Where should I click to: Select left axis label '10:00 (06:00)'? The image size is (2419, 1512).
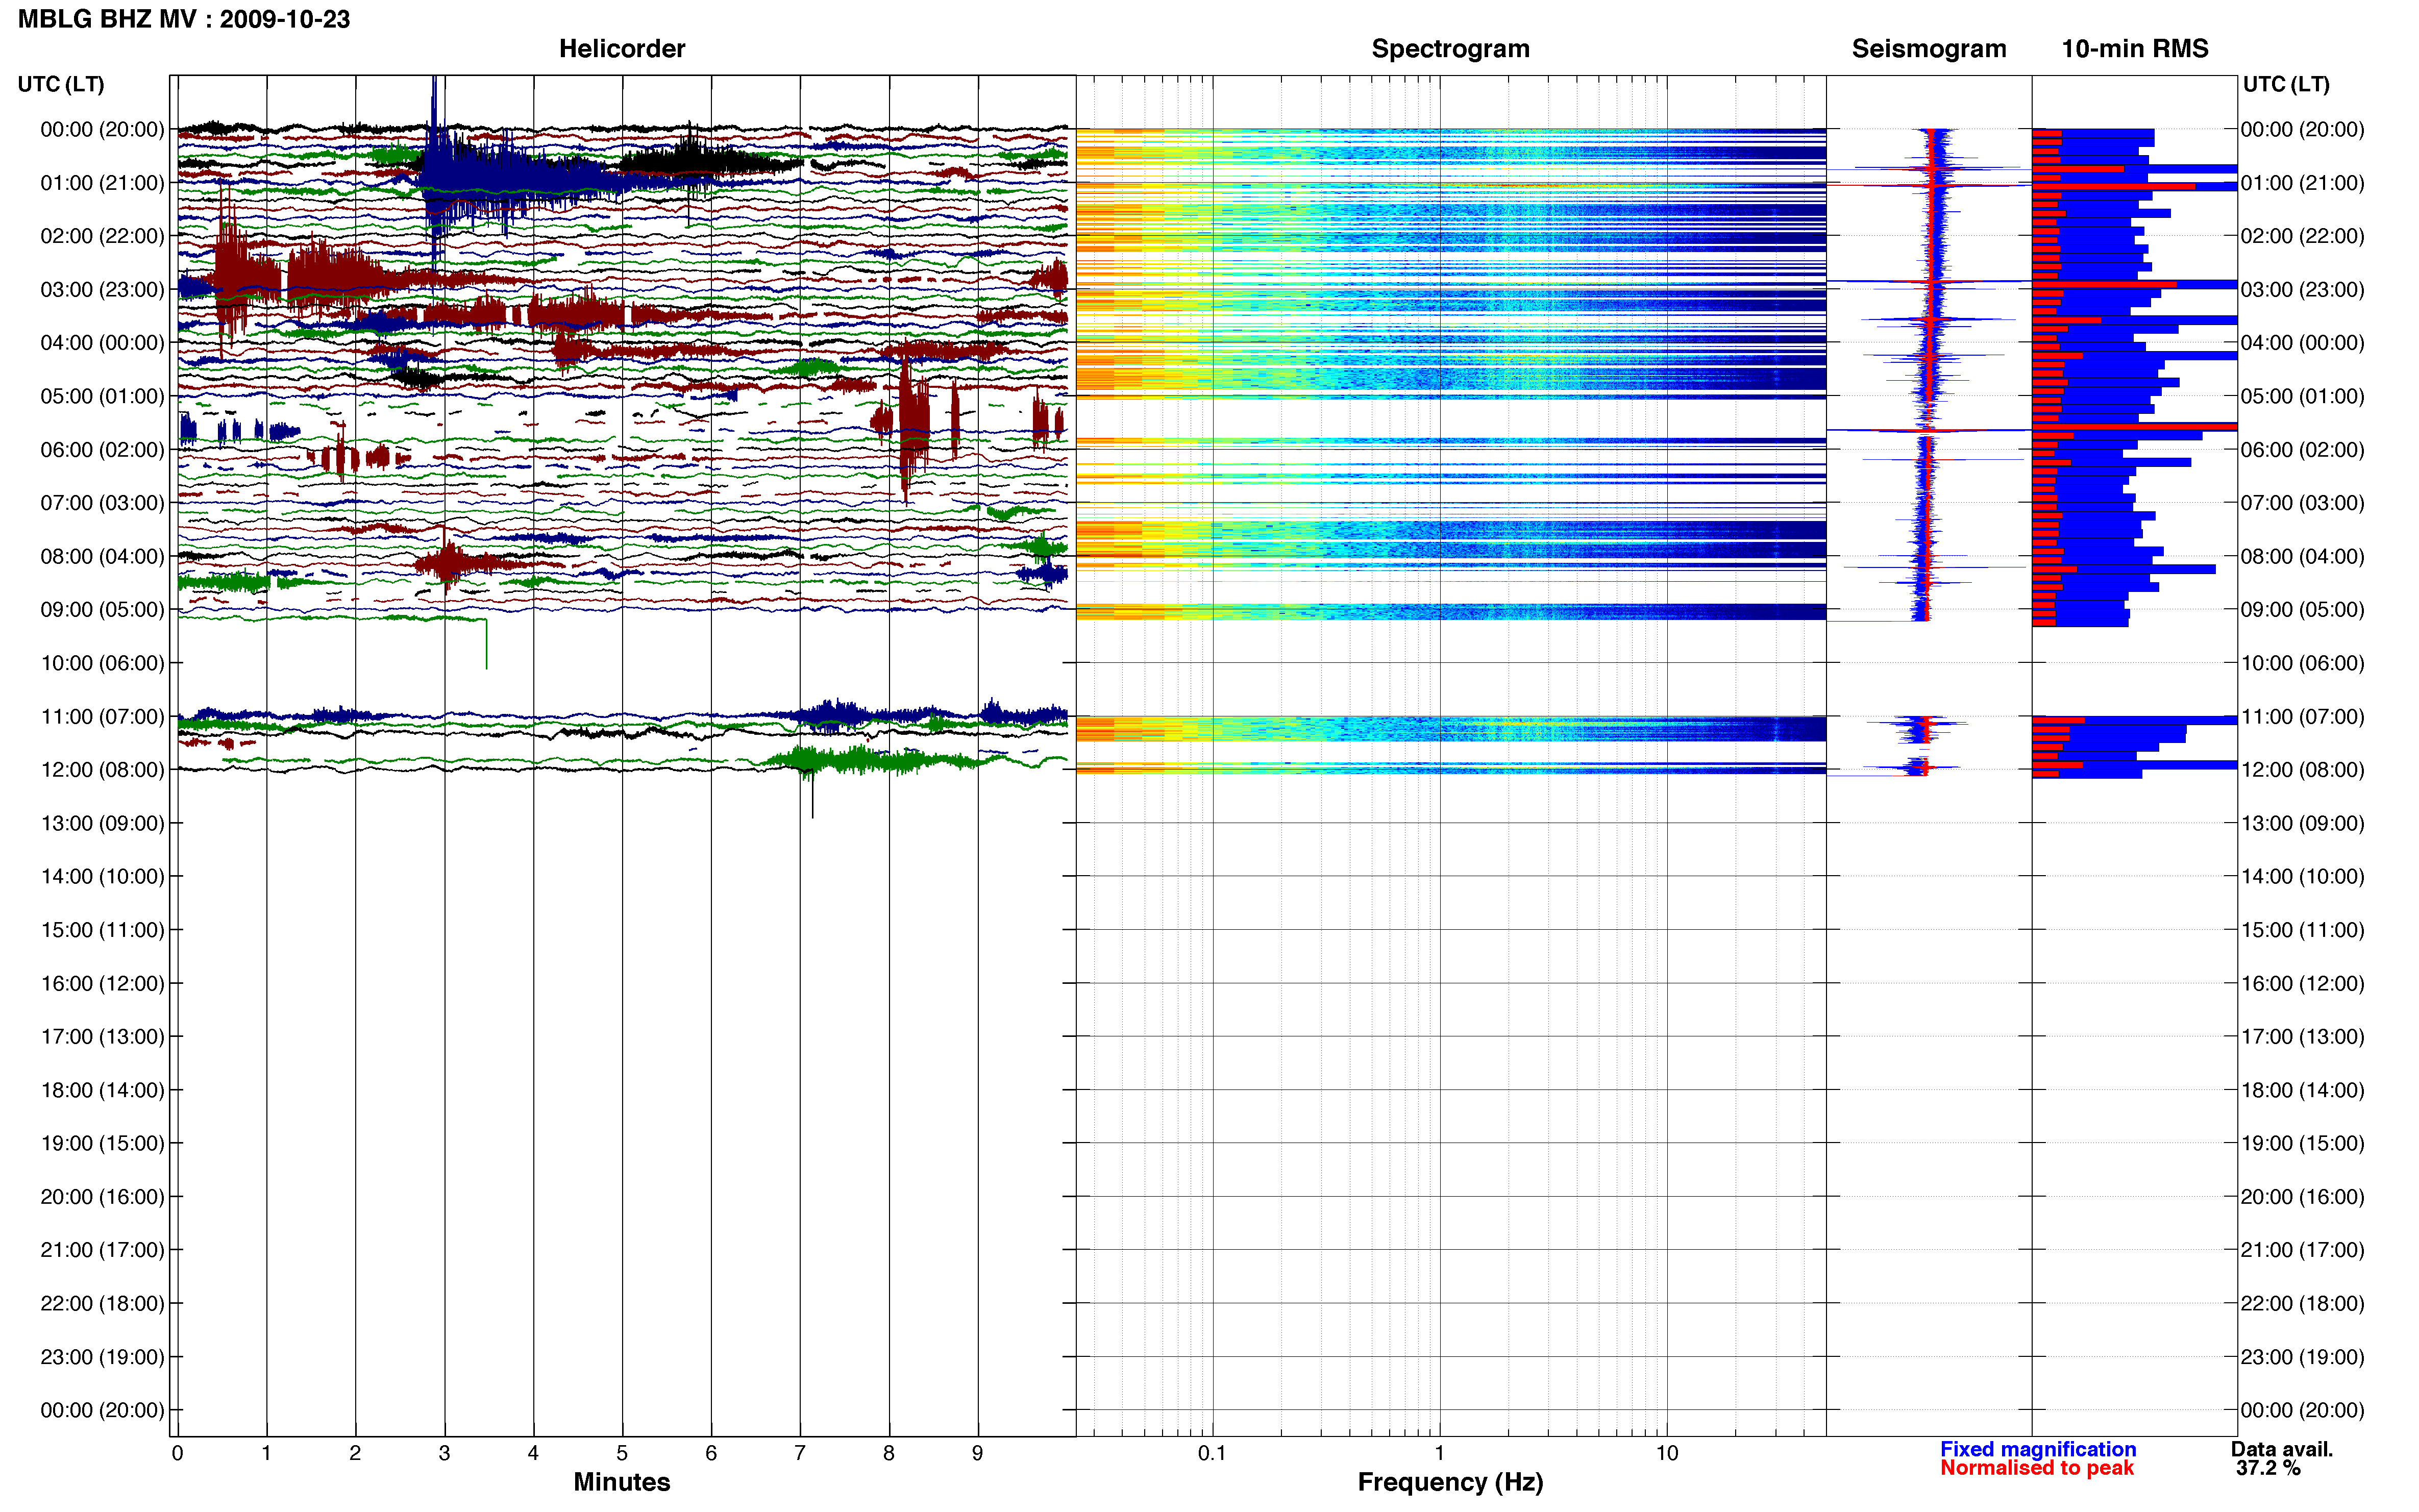(x=102, y=663)
